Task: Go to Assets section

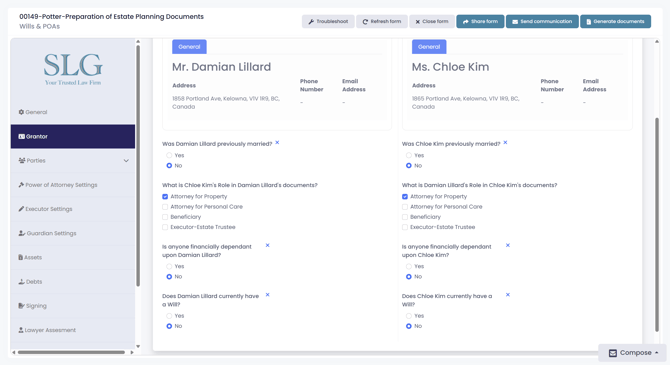Action: point(73,257)
